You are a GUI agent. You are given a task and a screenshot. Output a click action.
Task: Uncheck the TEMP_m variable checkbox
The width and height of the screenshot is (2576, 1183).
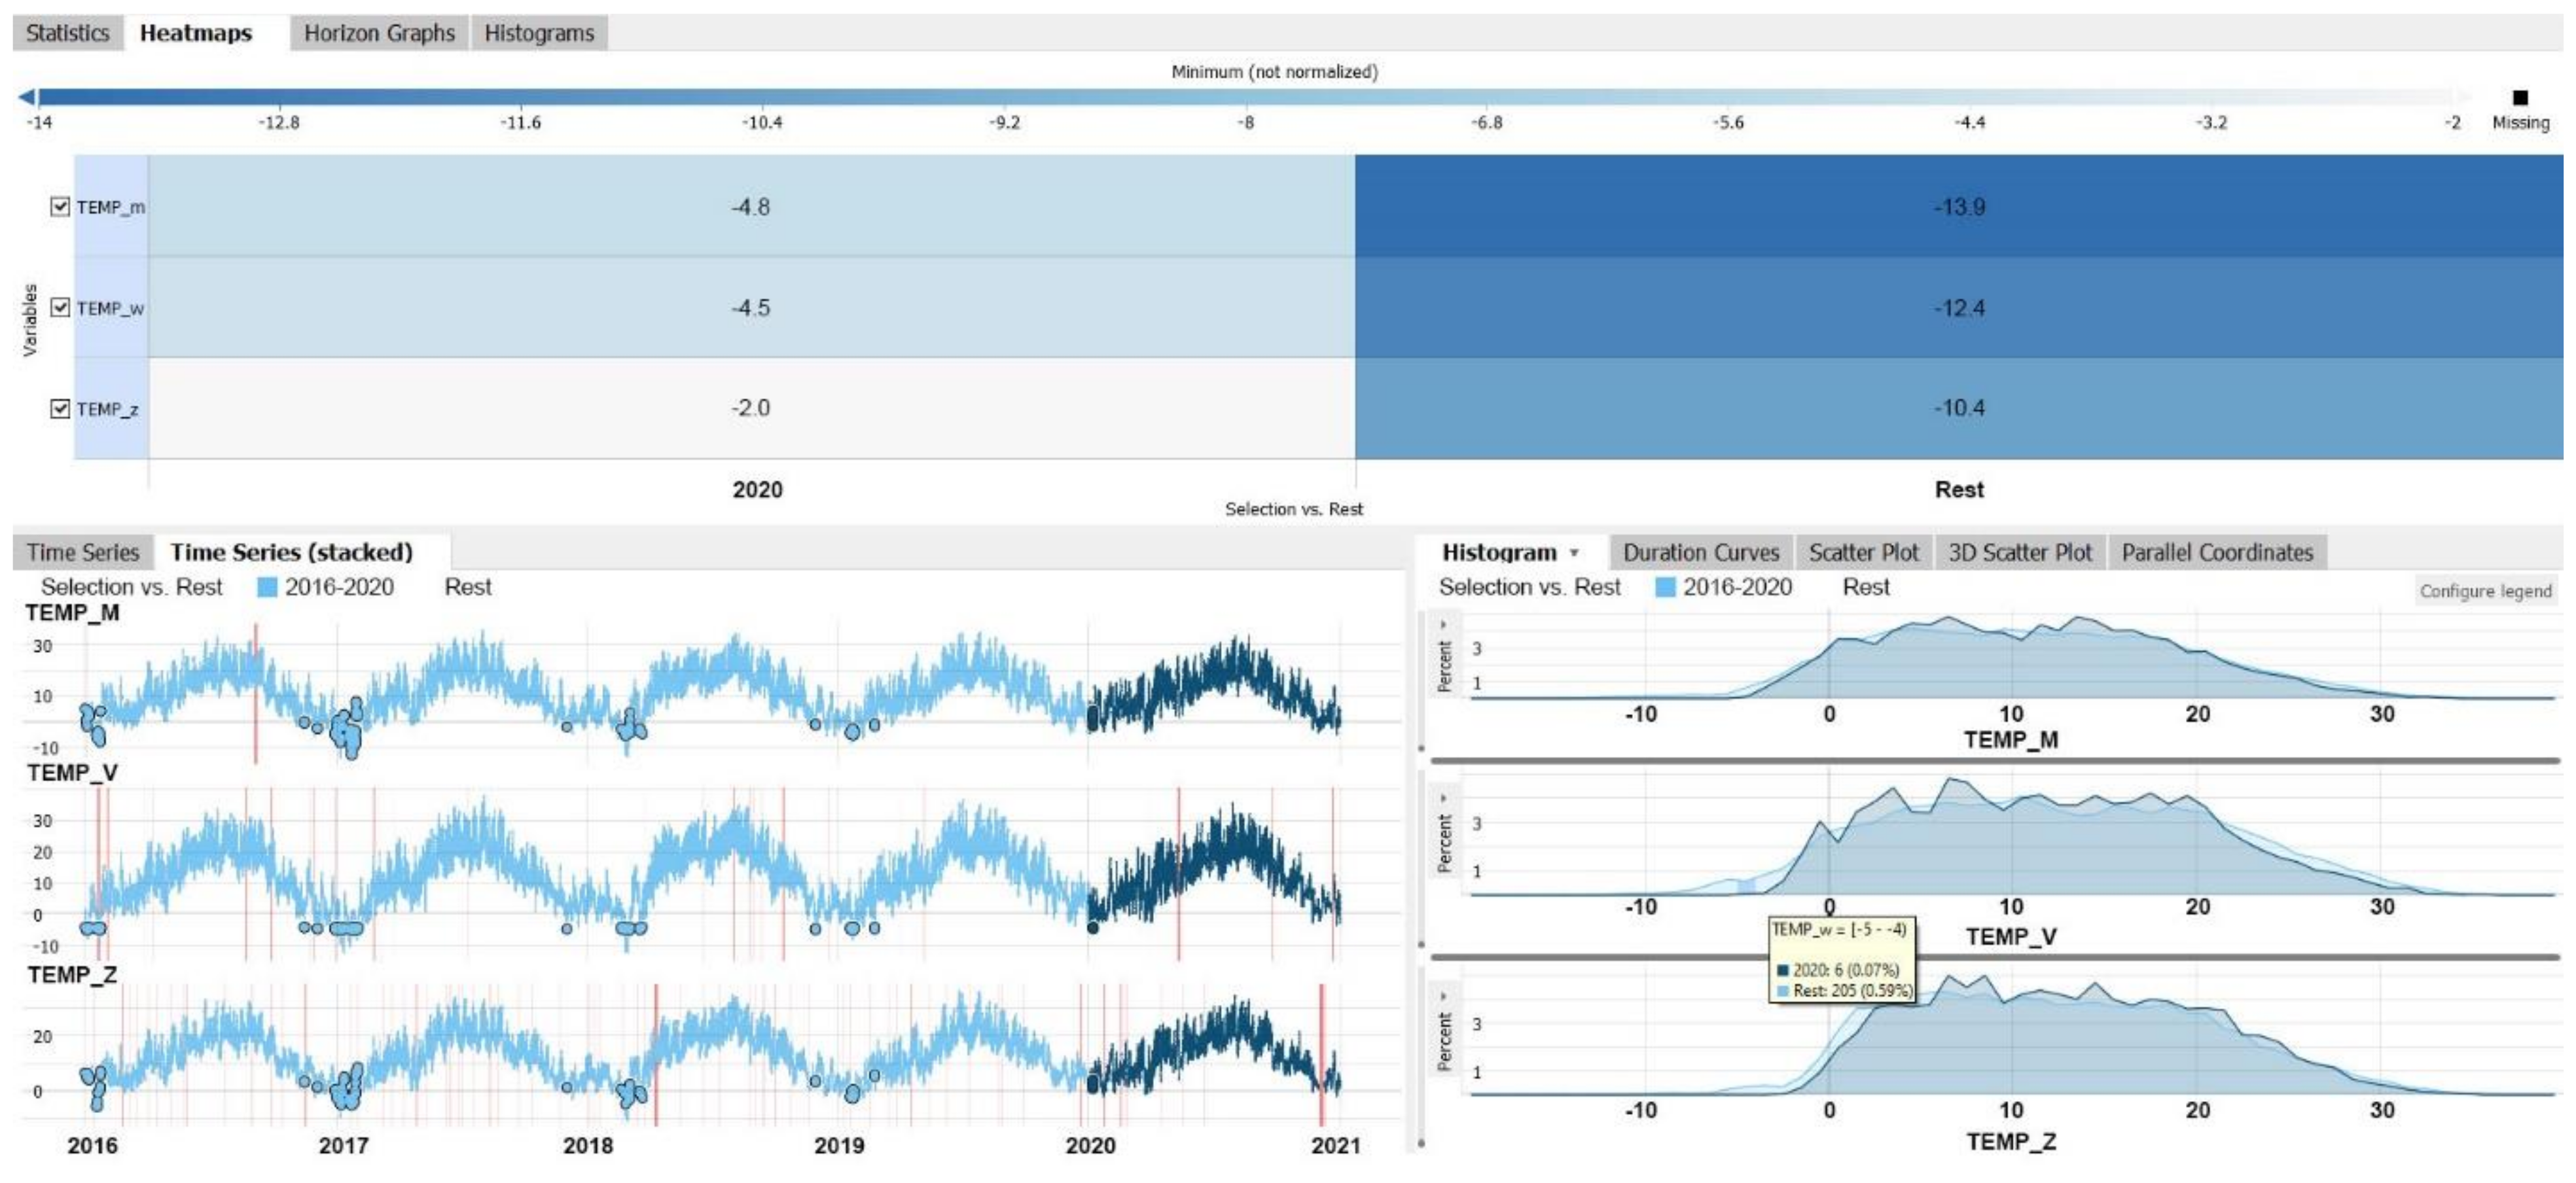pos(60,206)
